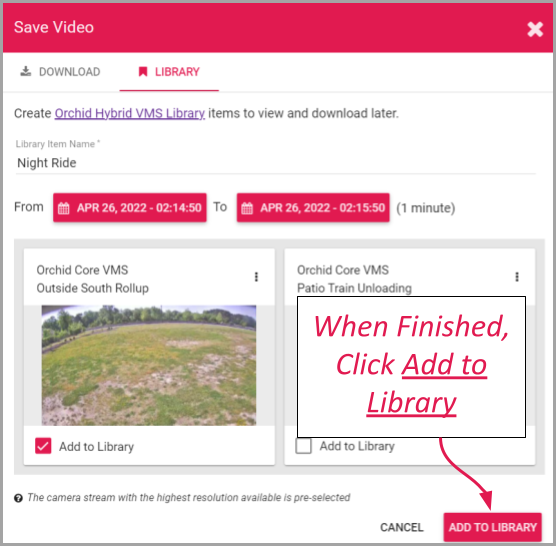
Task: Check Add to Library for Patio Train Unloading
Action: click(x=304, y=446)
